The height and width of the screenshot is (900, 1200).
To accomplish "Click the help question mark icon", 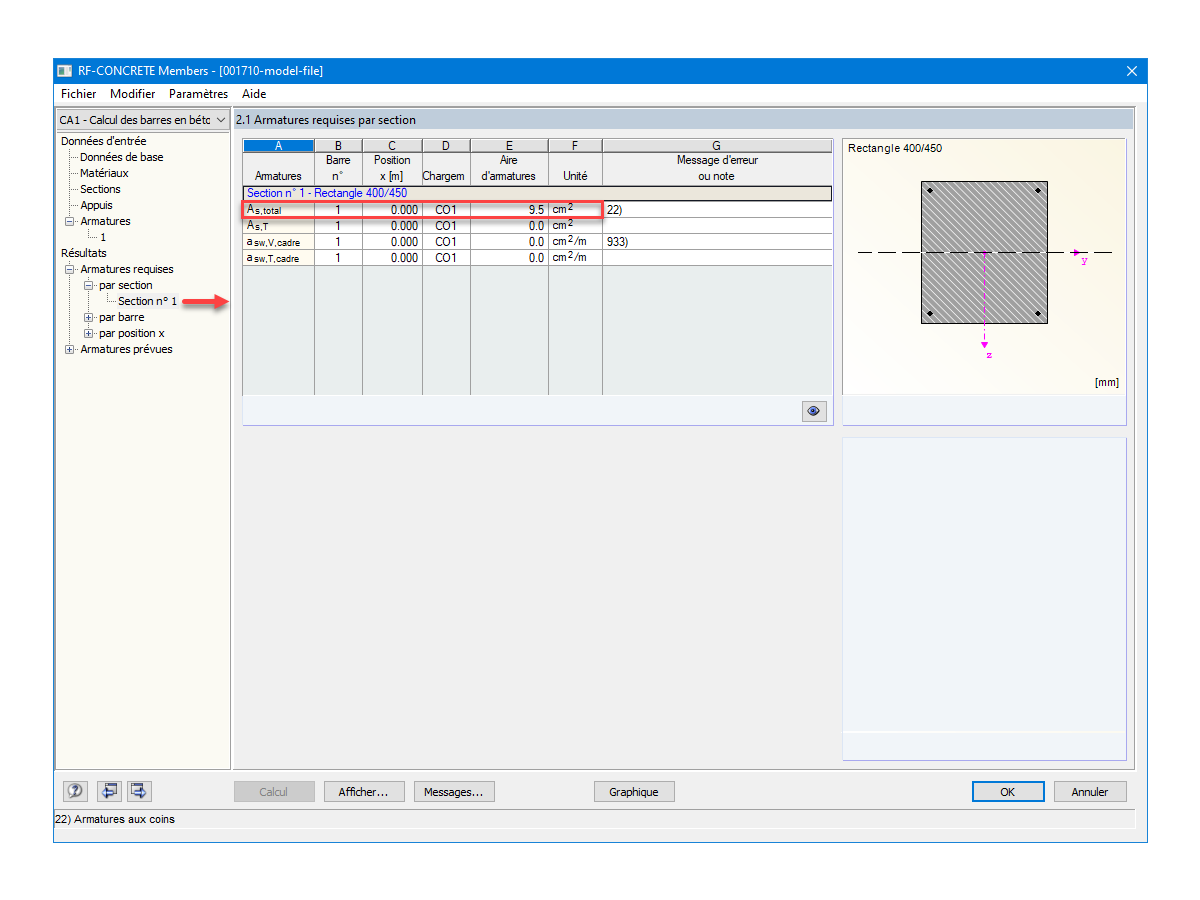I will (75, 791).
